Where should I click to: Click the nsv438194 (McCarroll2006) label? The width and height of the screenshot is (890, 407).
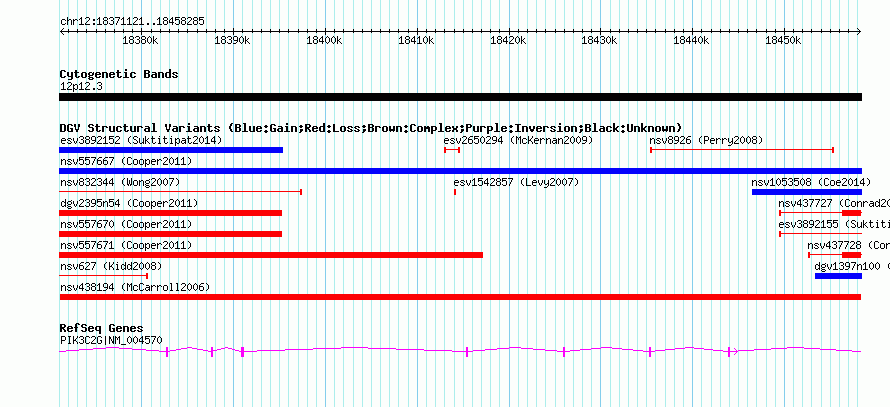click(135, 287)
